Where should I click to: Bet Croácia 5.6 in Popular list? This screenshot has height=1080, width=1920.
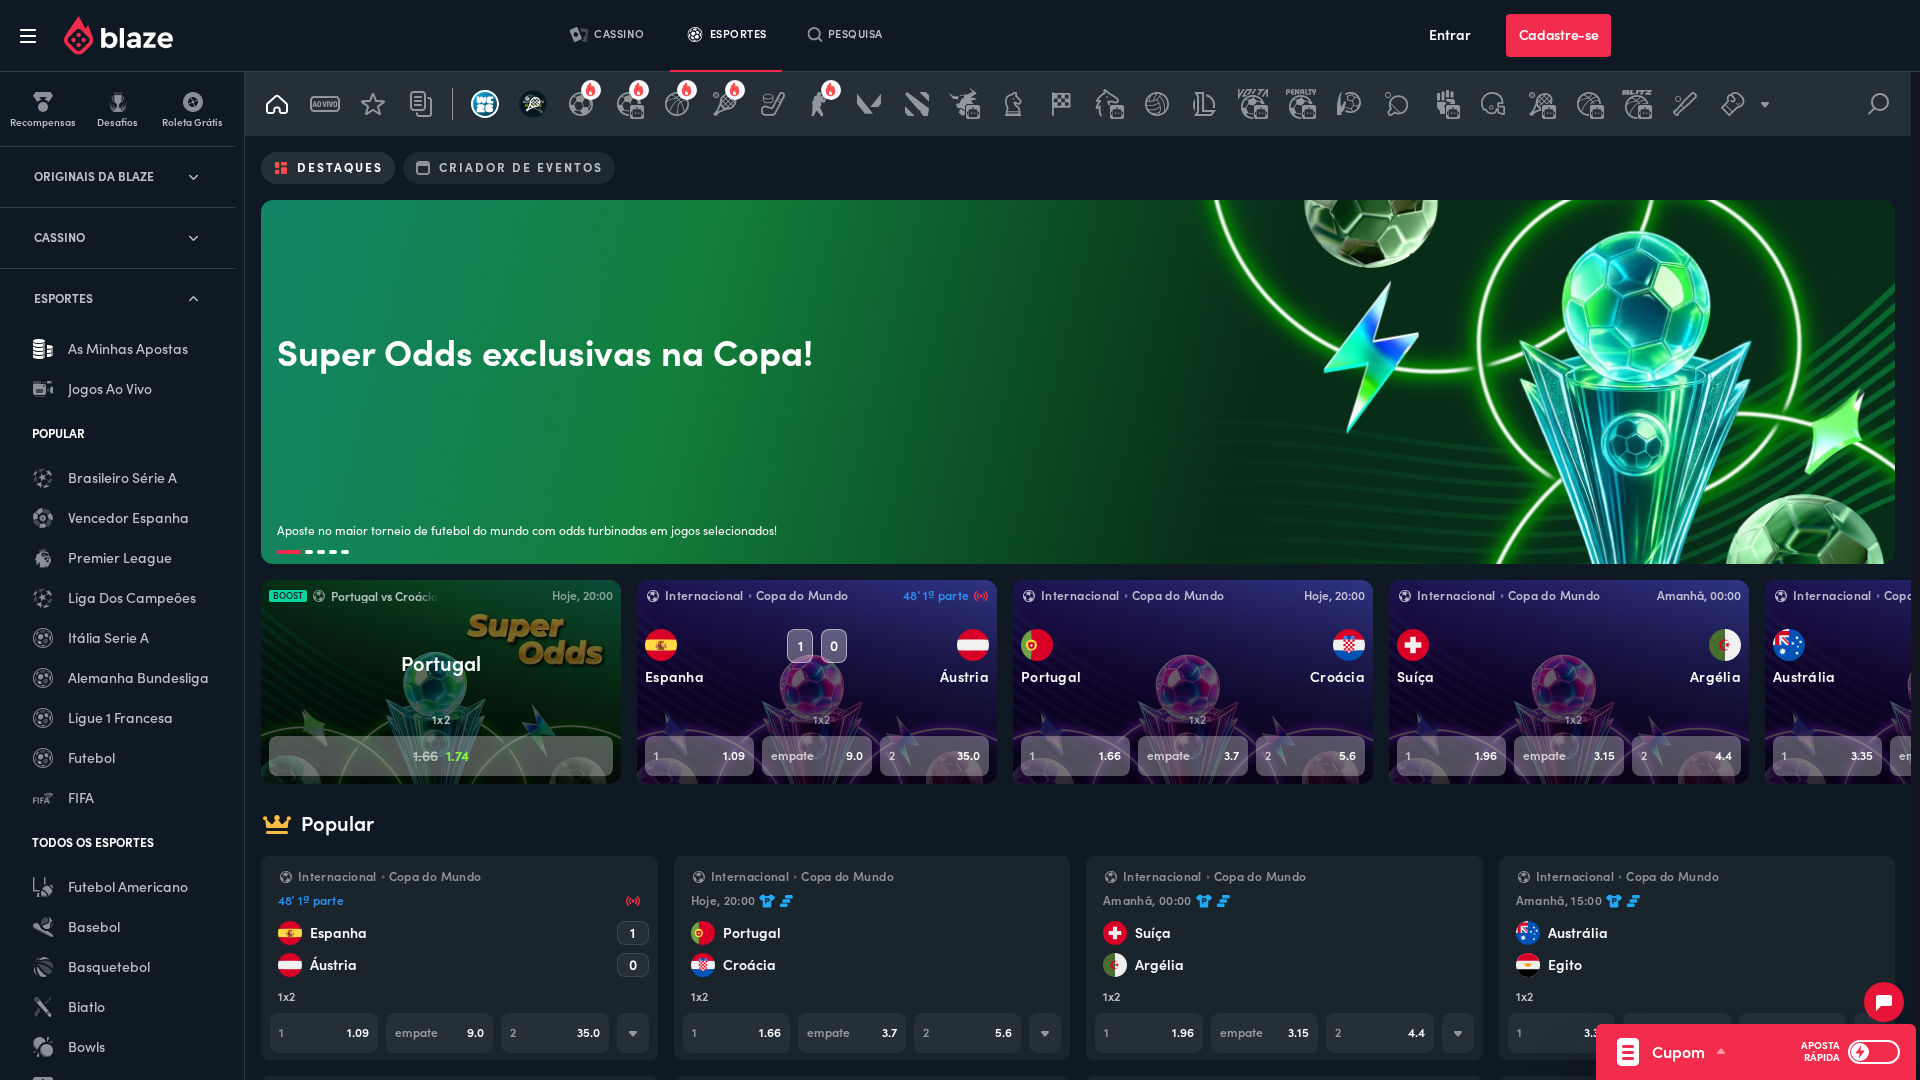[967, 1033]
